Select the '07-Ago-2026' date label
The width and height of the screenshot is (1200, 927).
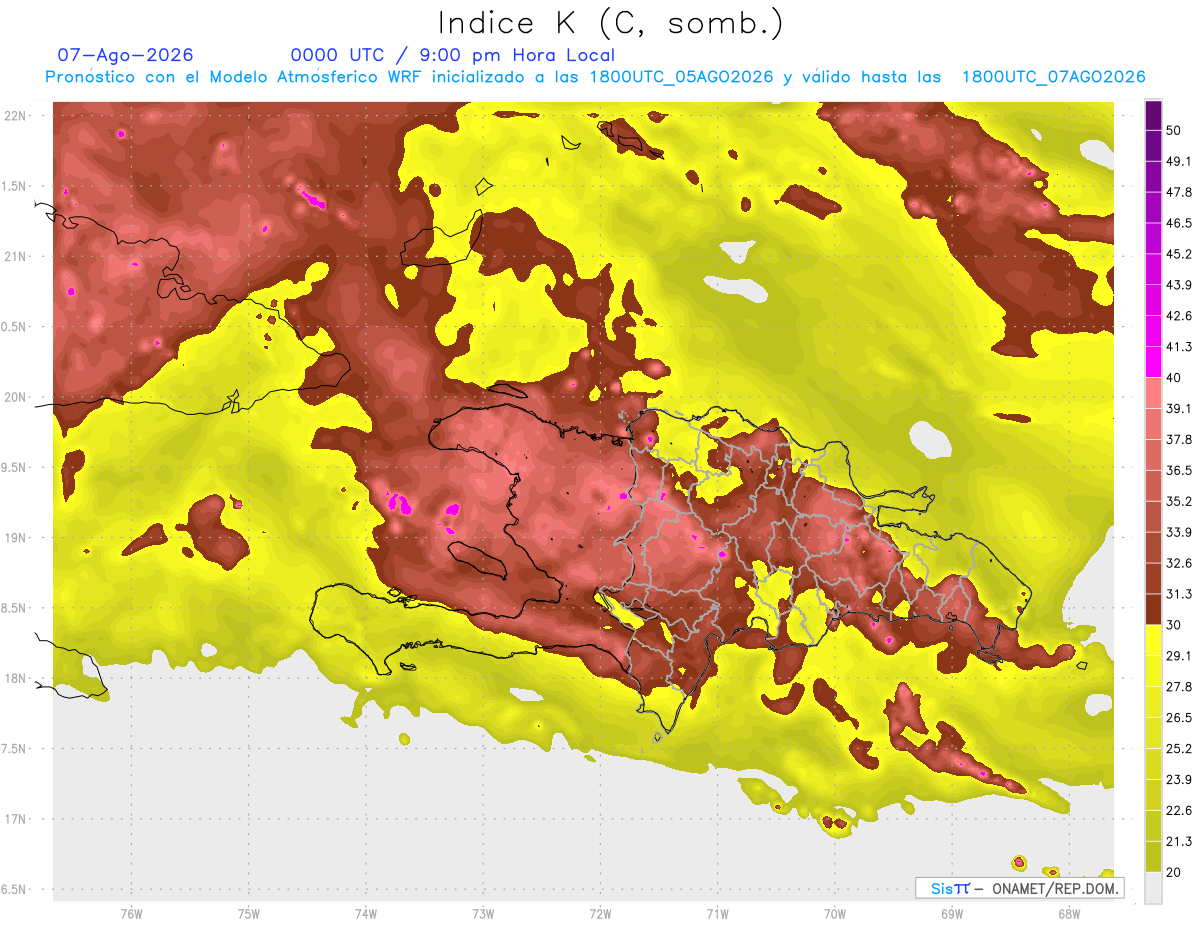pyautogui.click(x=125, y=55)
